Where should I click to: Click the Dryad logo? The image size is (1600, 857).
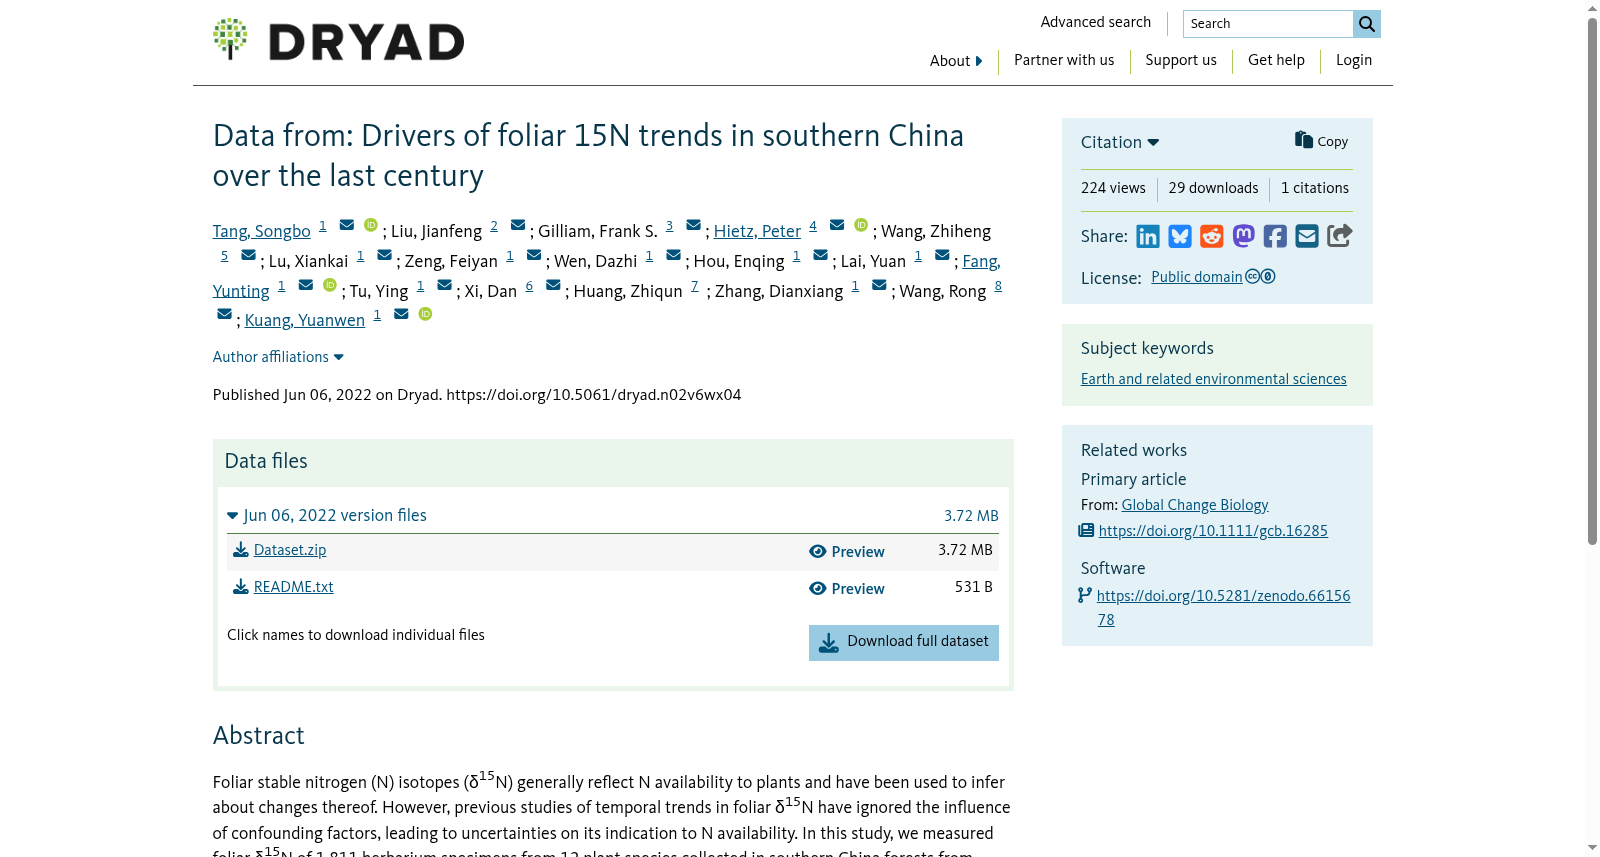(x=338, y=40)
